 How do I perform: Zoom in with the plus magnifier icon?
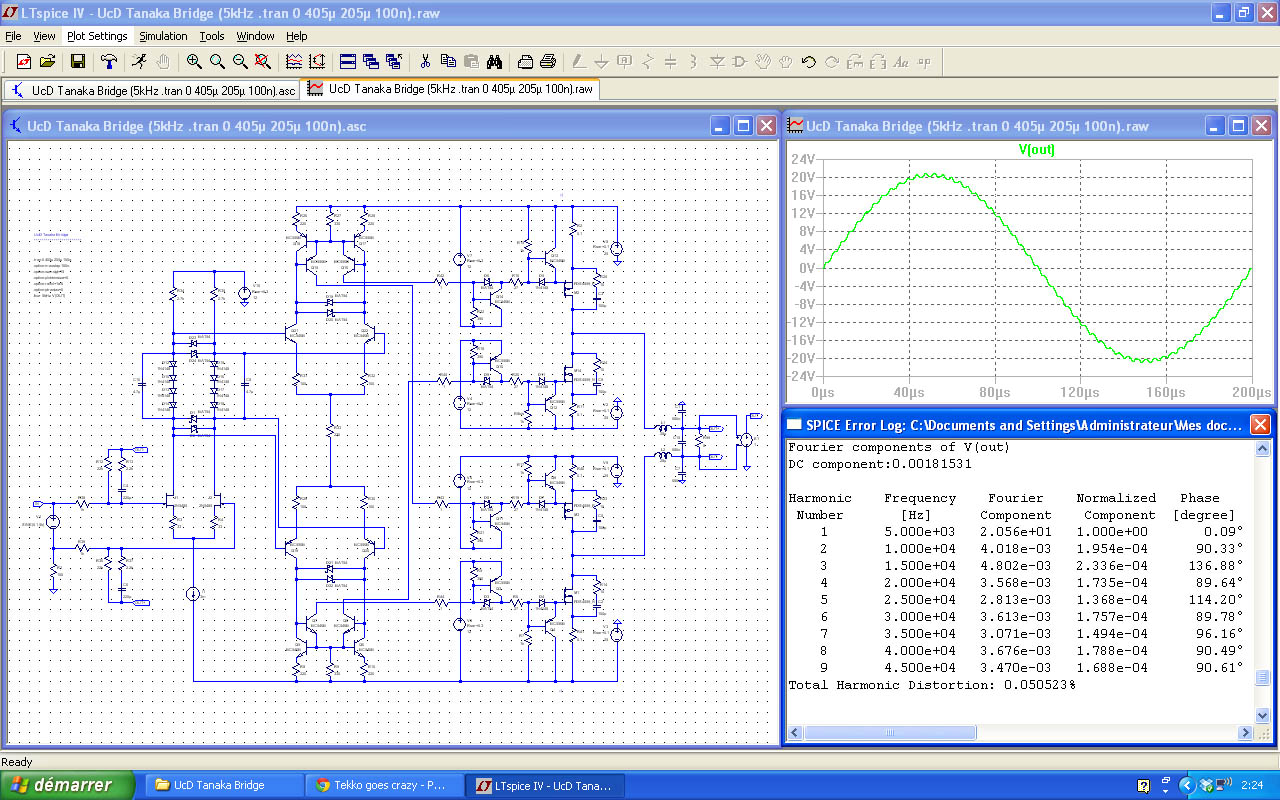pos(194,62)
